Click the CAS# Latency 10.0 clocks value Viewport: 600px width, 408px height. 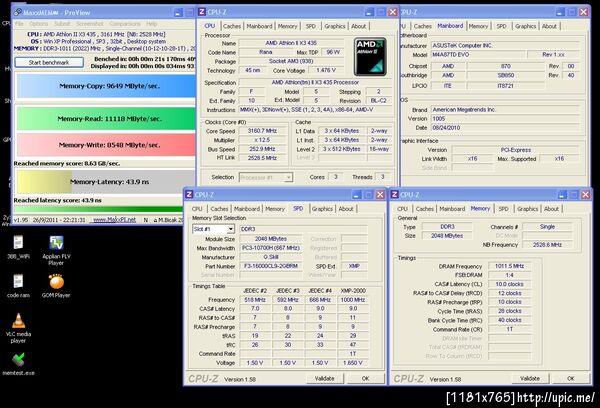pos(509,284)
